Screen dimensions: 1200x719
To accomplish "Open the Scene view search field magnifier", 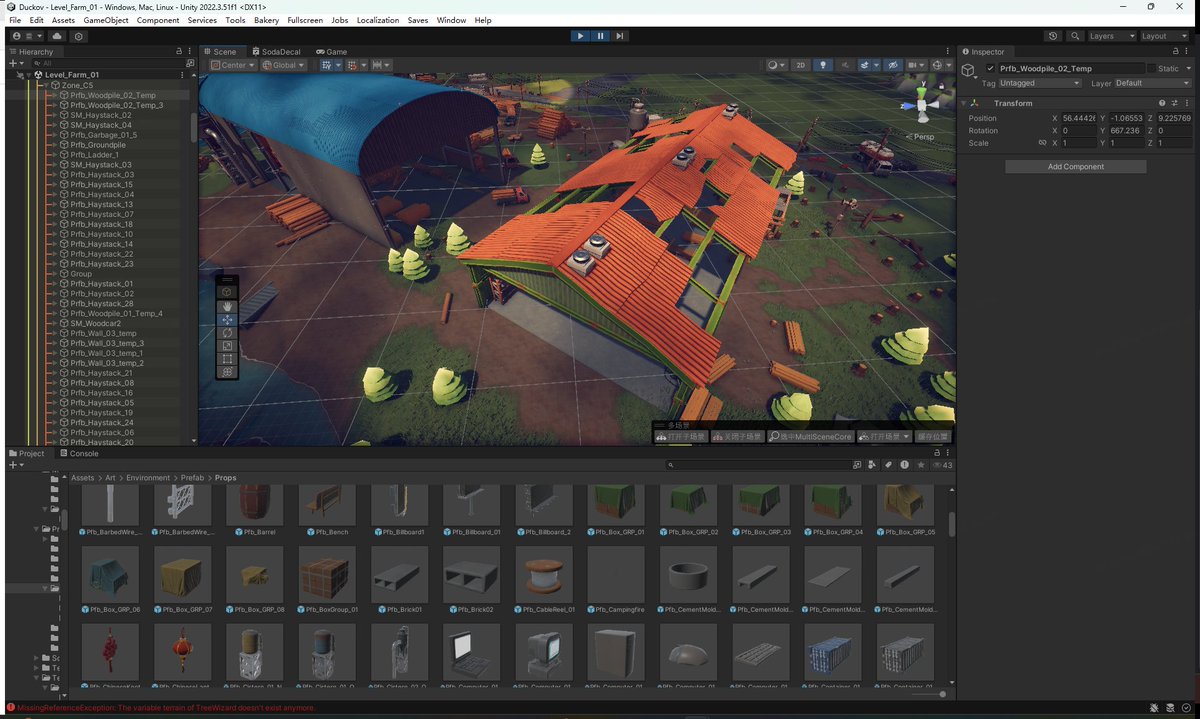I will pos(1076,35).
